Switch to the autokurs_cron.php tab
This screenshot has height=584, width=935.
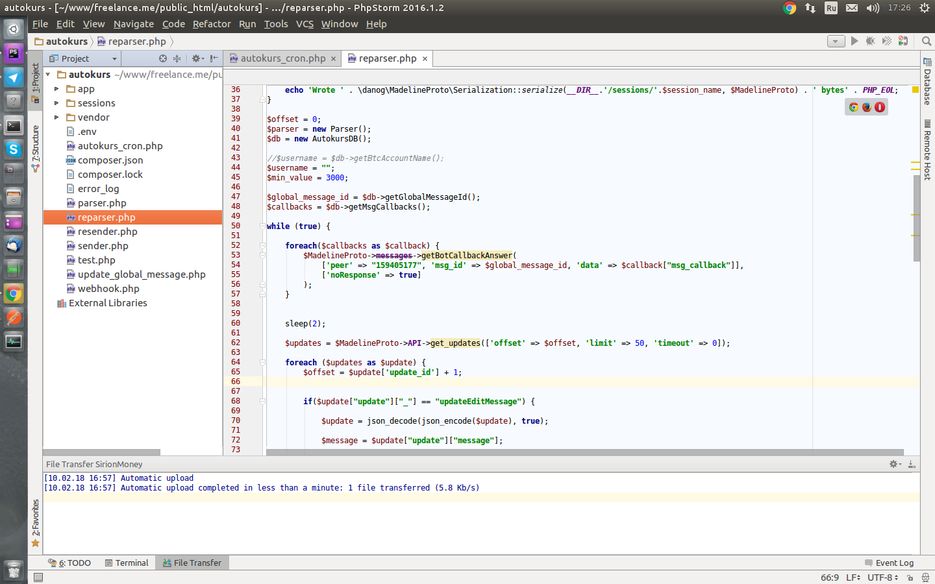[283, 58]
